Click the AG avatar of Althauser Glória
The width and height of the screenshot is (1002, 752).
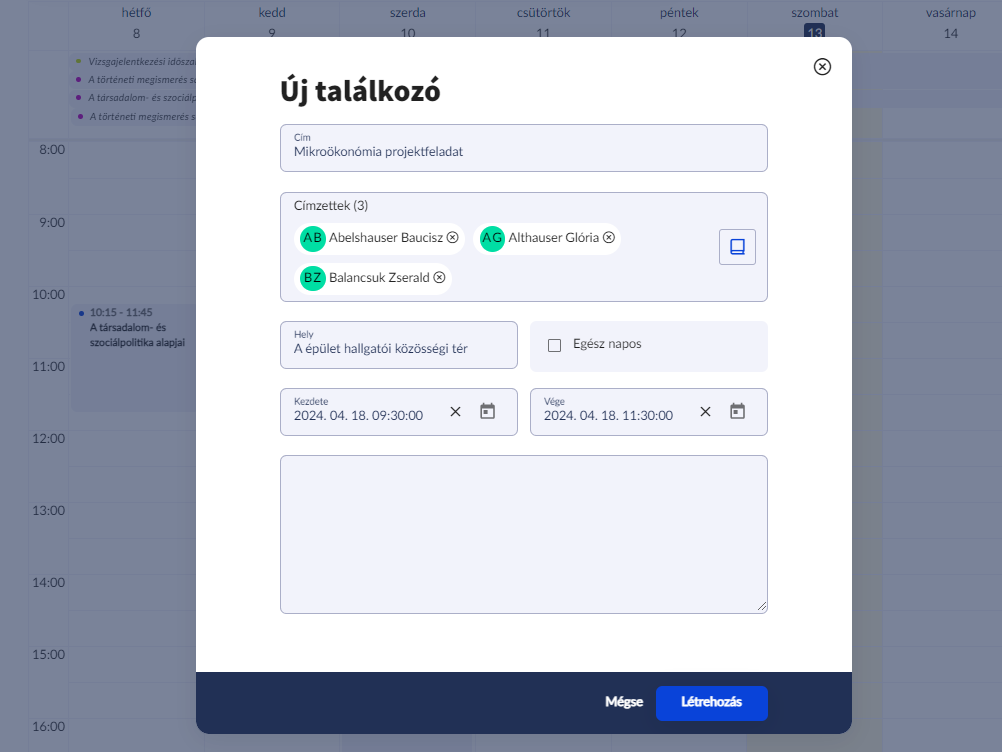492,238
